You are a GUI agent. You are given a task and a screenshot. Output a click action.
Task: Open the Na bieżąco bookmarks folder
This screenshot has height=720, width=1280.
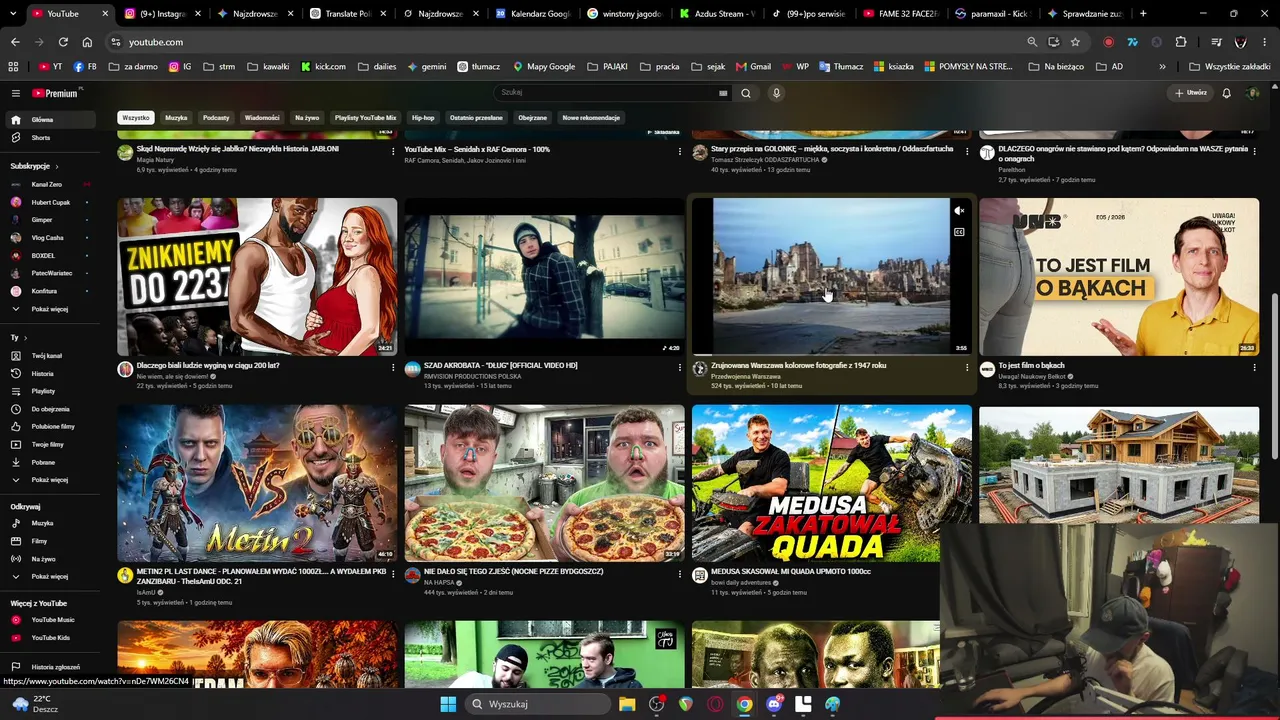[x=1056, y=67]
